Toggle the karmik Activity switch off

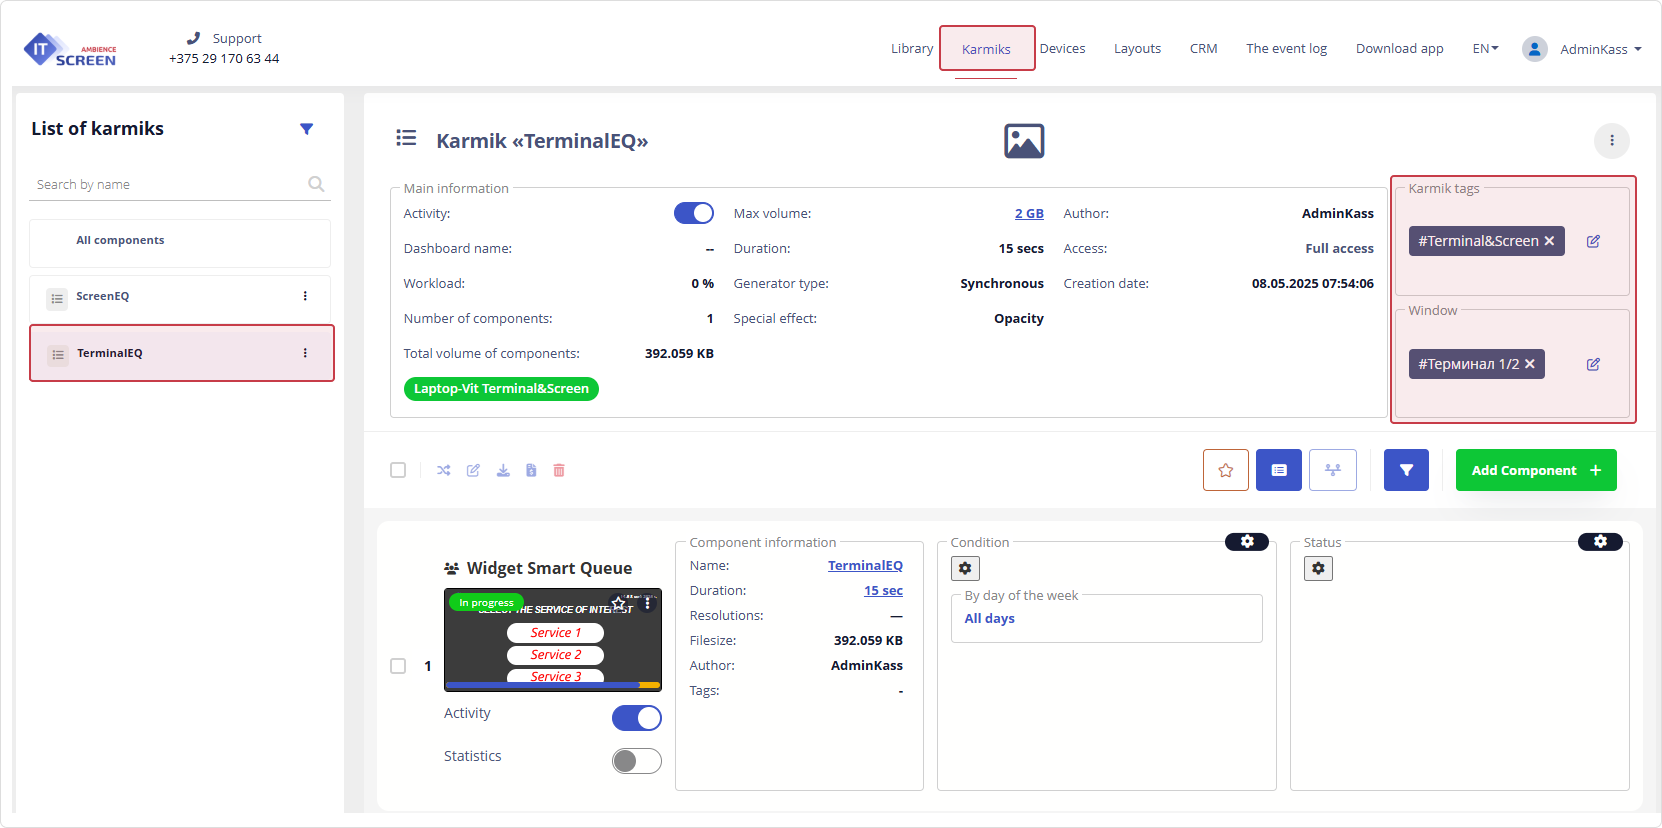[693, 213]
